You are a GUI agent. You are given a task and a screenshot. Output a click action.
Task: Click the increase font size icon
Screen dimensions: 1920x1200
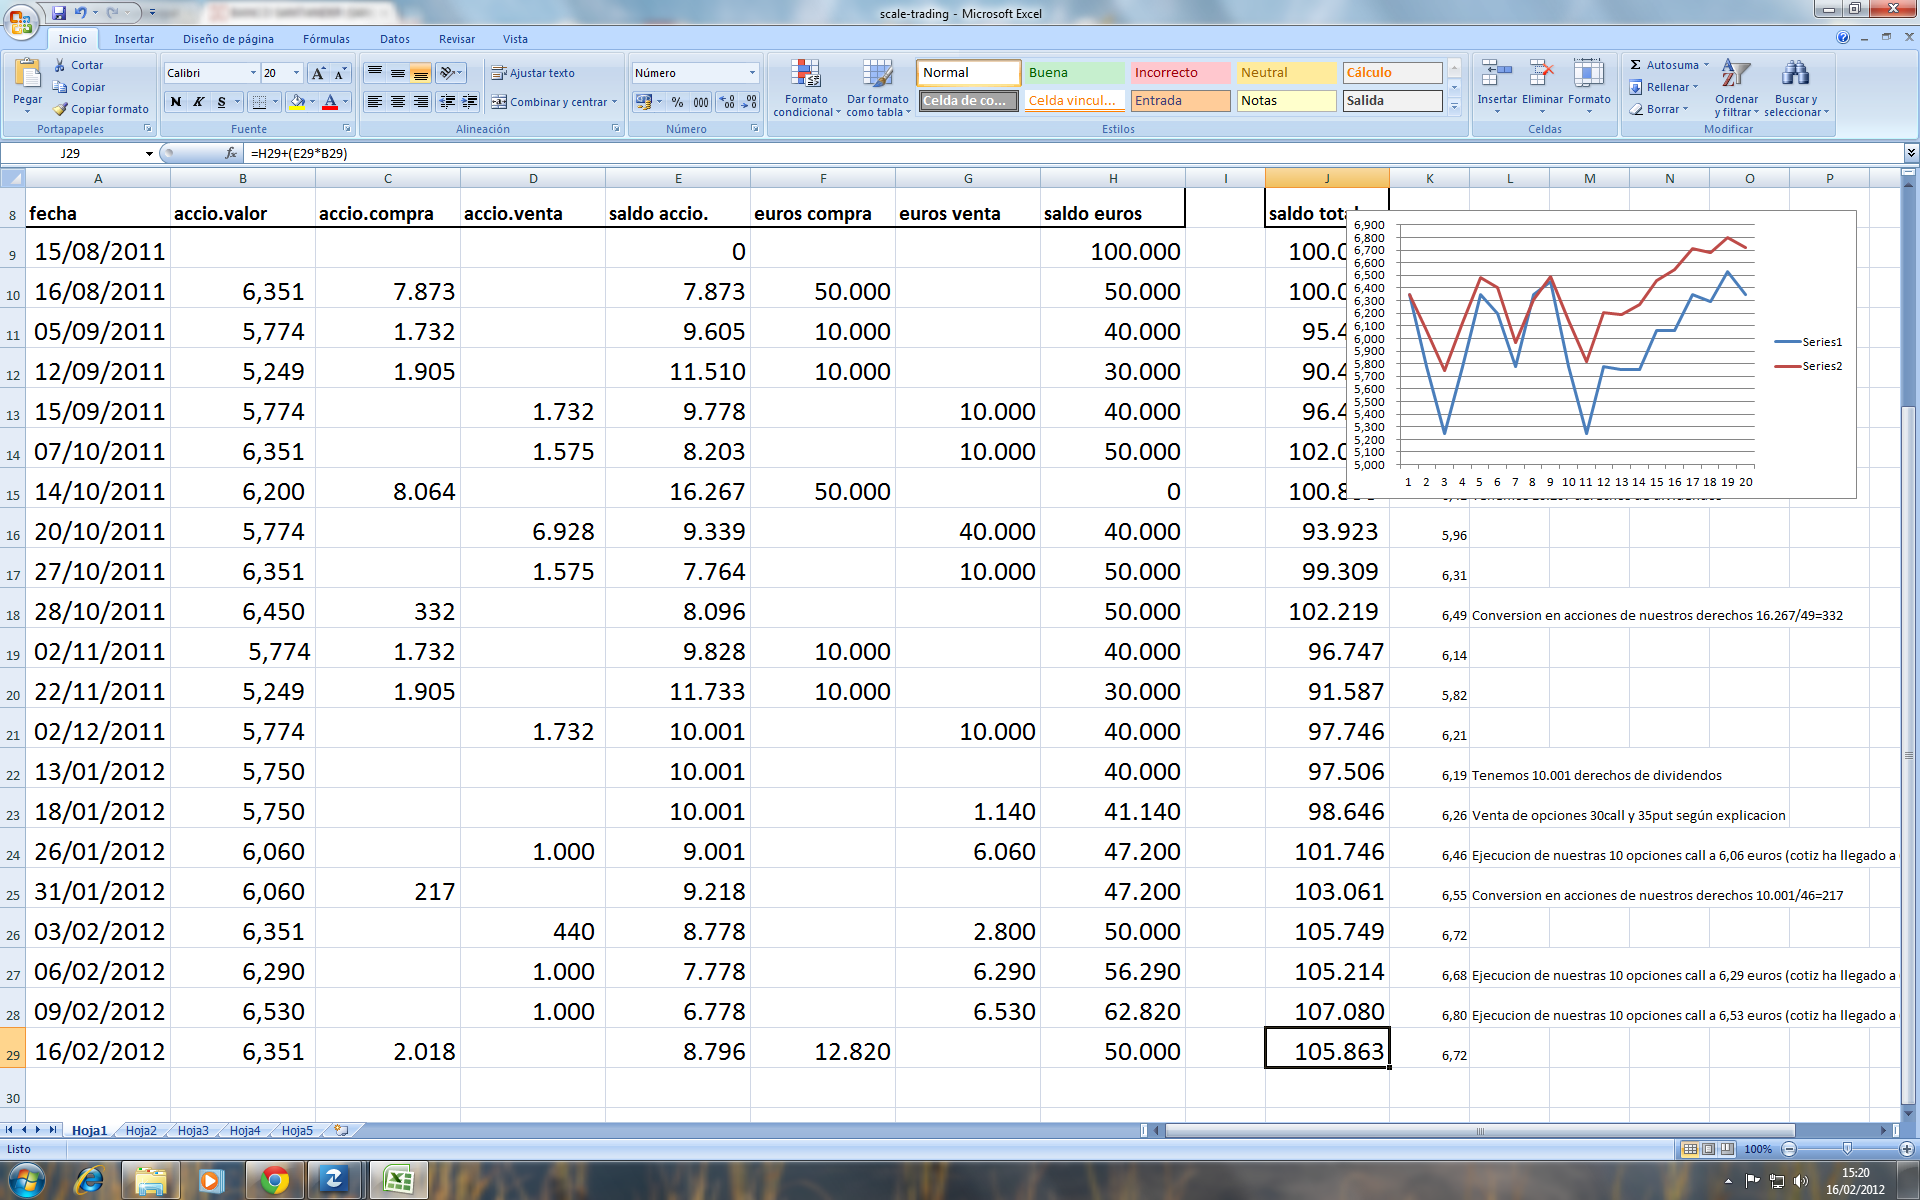tap(318, 73)
